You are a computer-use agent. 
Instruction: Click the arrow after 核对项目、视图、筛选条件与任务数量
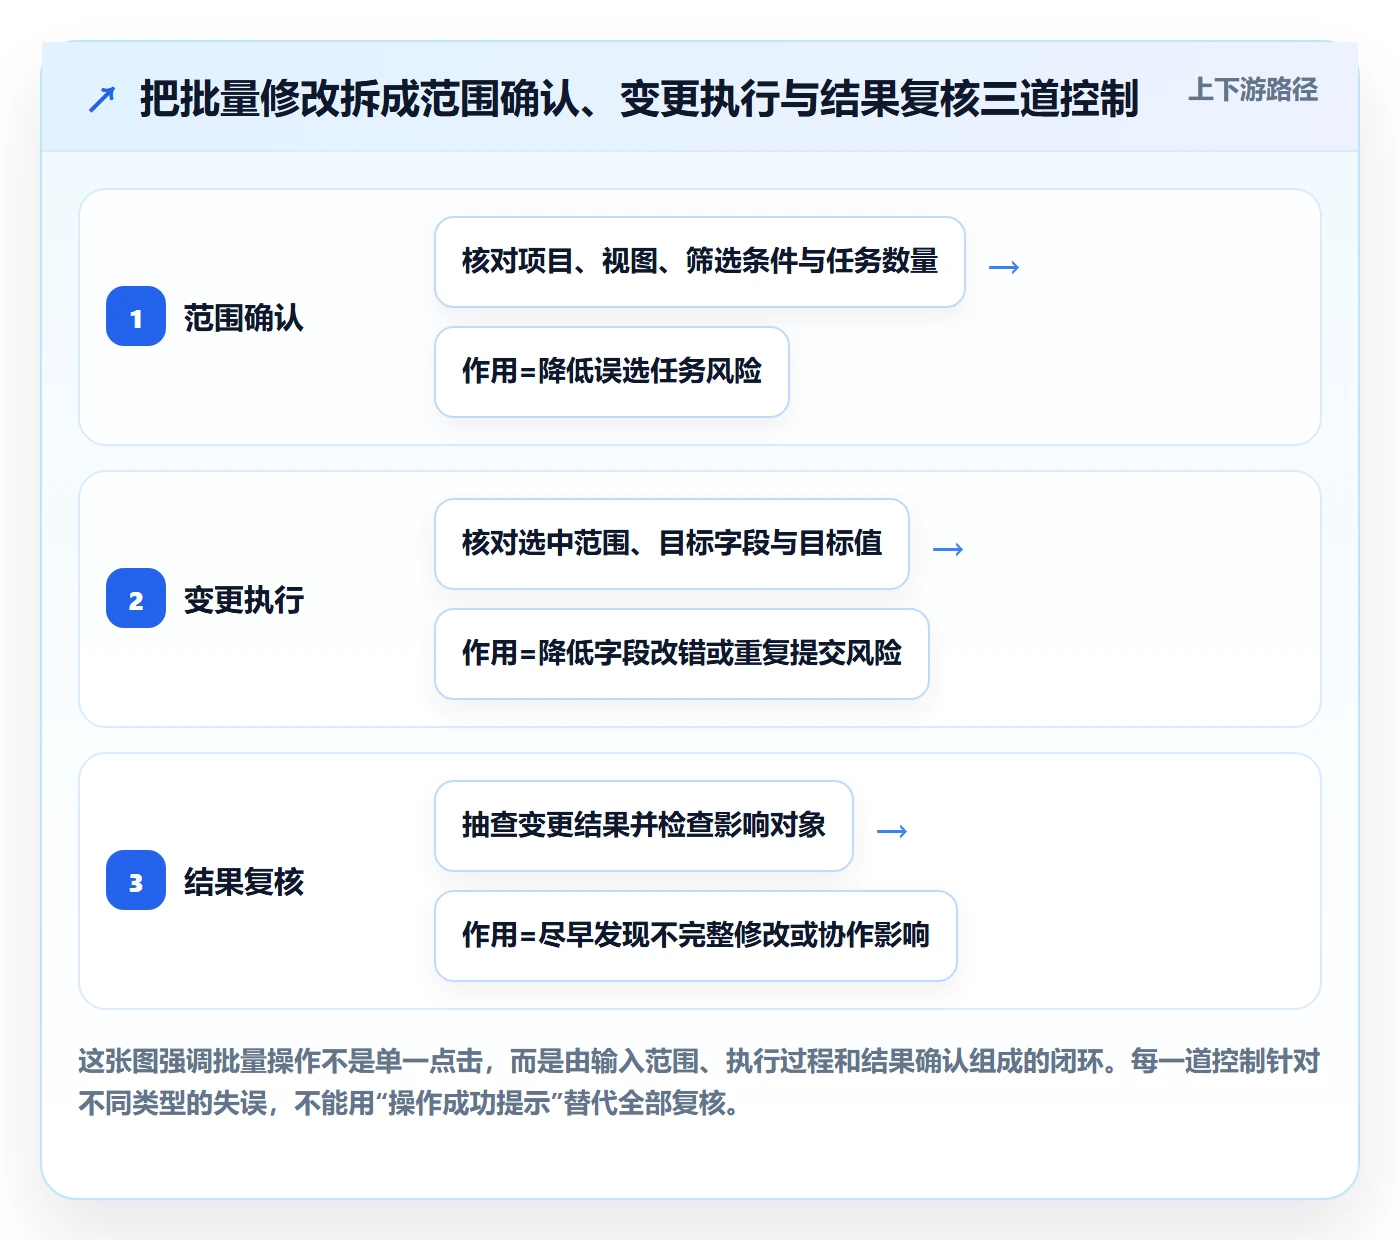click(1004, 267)
